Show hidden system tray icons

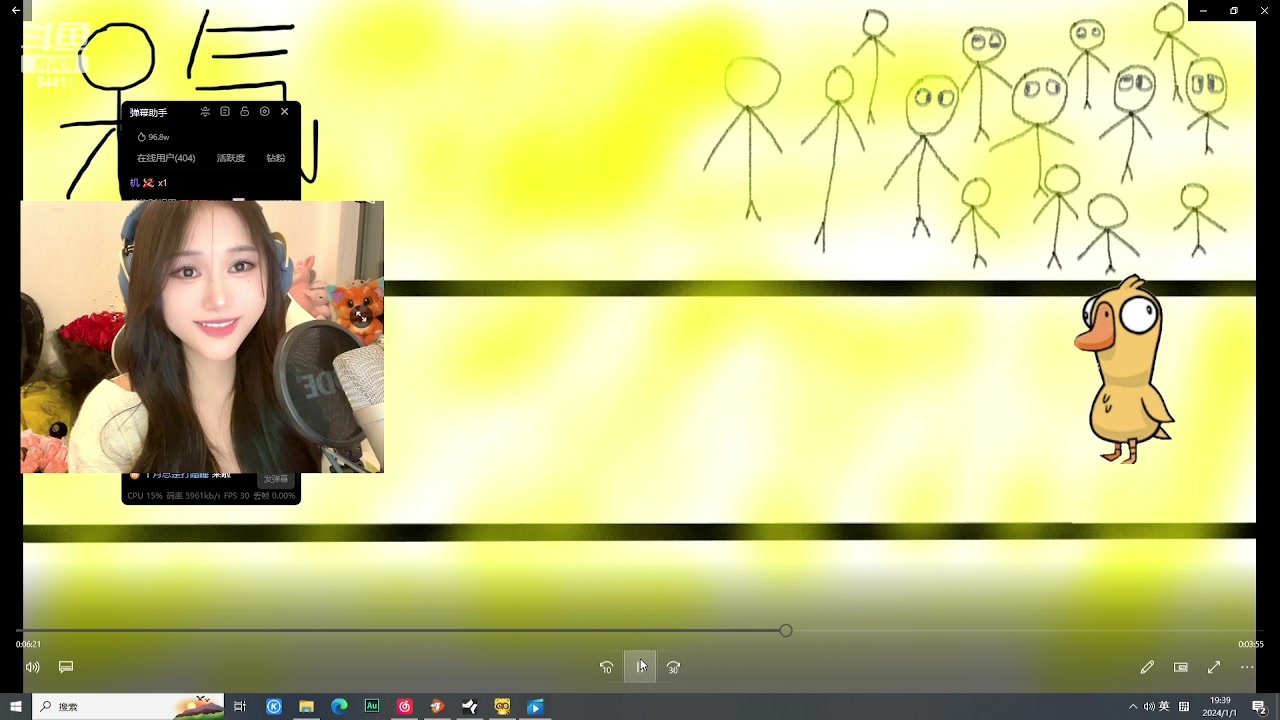click(x=1133, y=707)
